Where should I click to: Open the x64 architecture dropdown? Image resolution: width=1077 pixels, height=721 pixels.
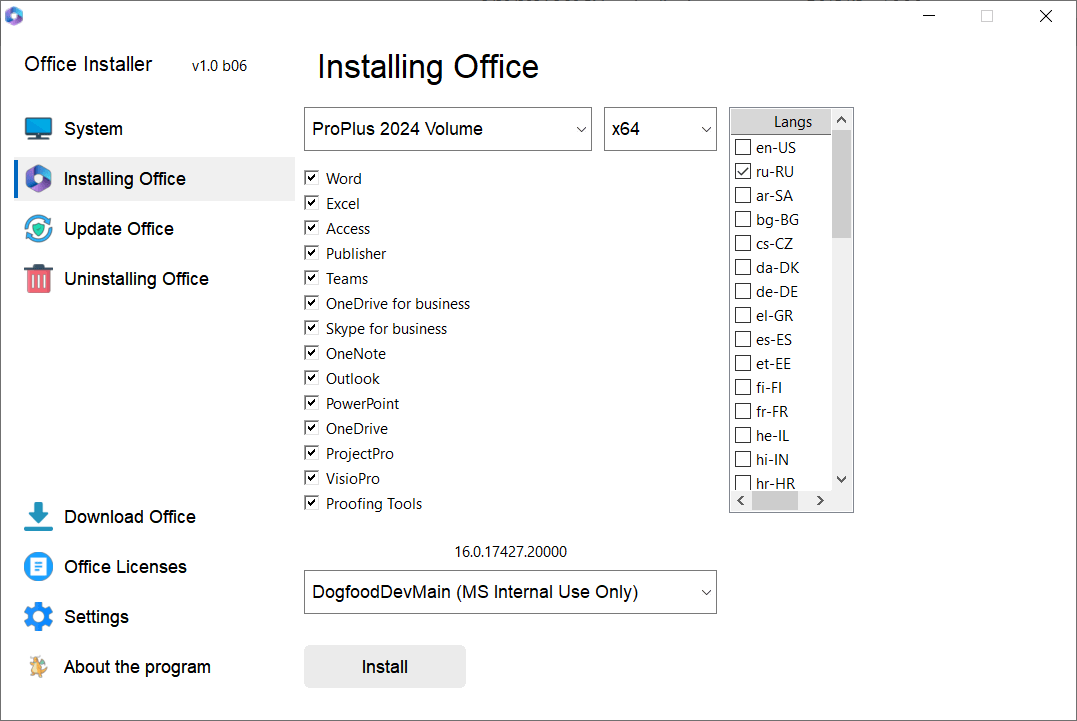point(660,129)
